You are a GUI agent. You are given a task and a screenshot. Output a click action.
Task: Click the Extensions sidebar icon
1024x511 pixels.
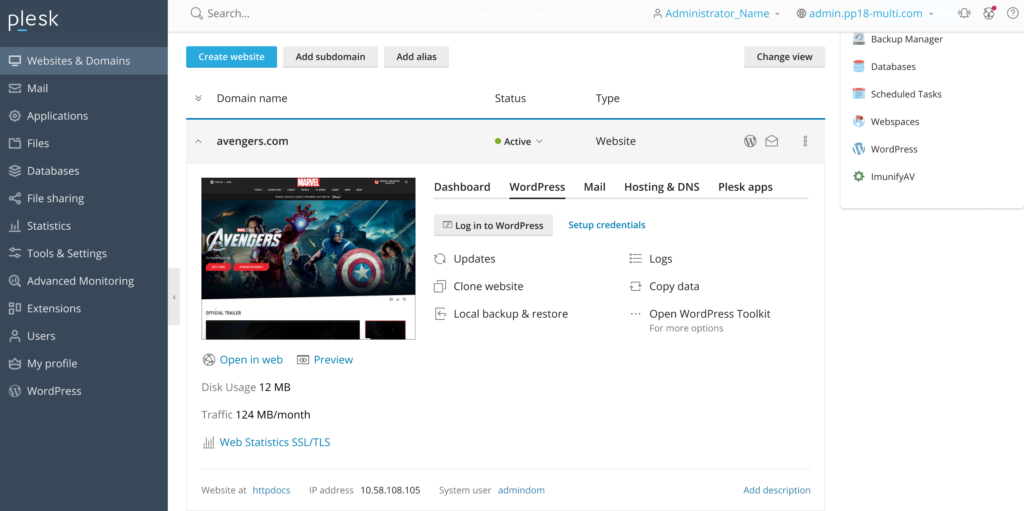pyautogui.click(x=14, y=308)
